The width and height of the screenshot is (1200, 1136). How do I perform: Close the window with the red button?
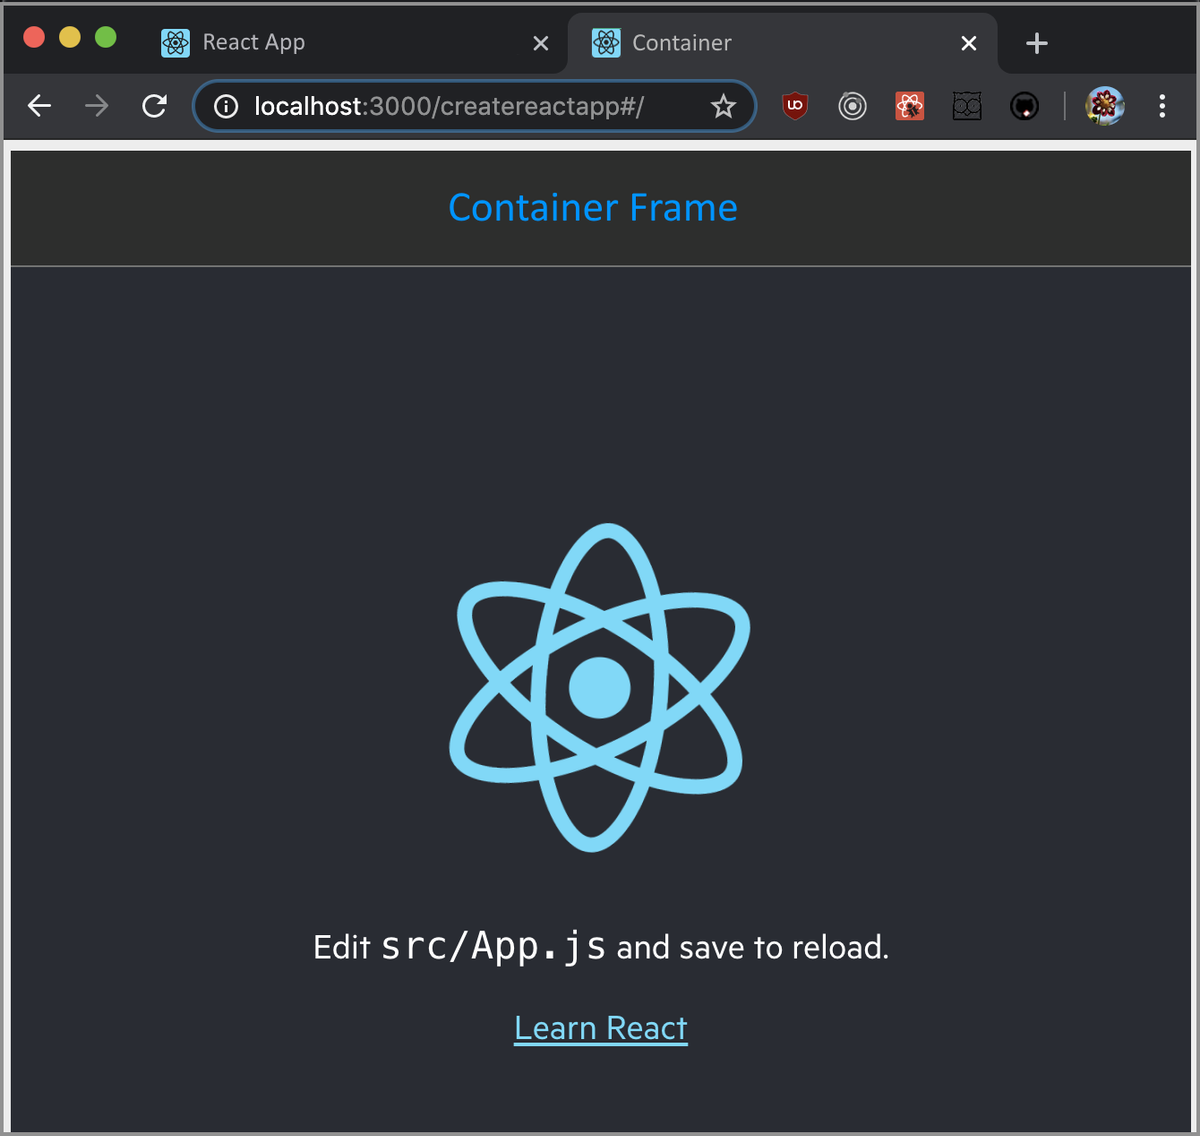(34, 37)
